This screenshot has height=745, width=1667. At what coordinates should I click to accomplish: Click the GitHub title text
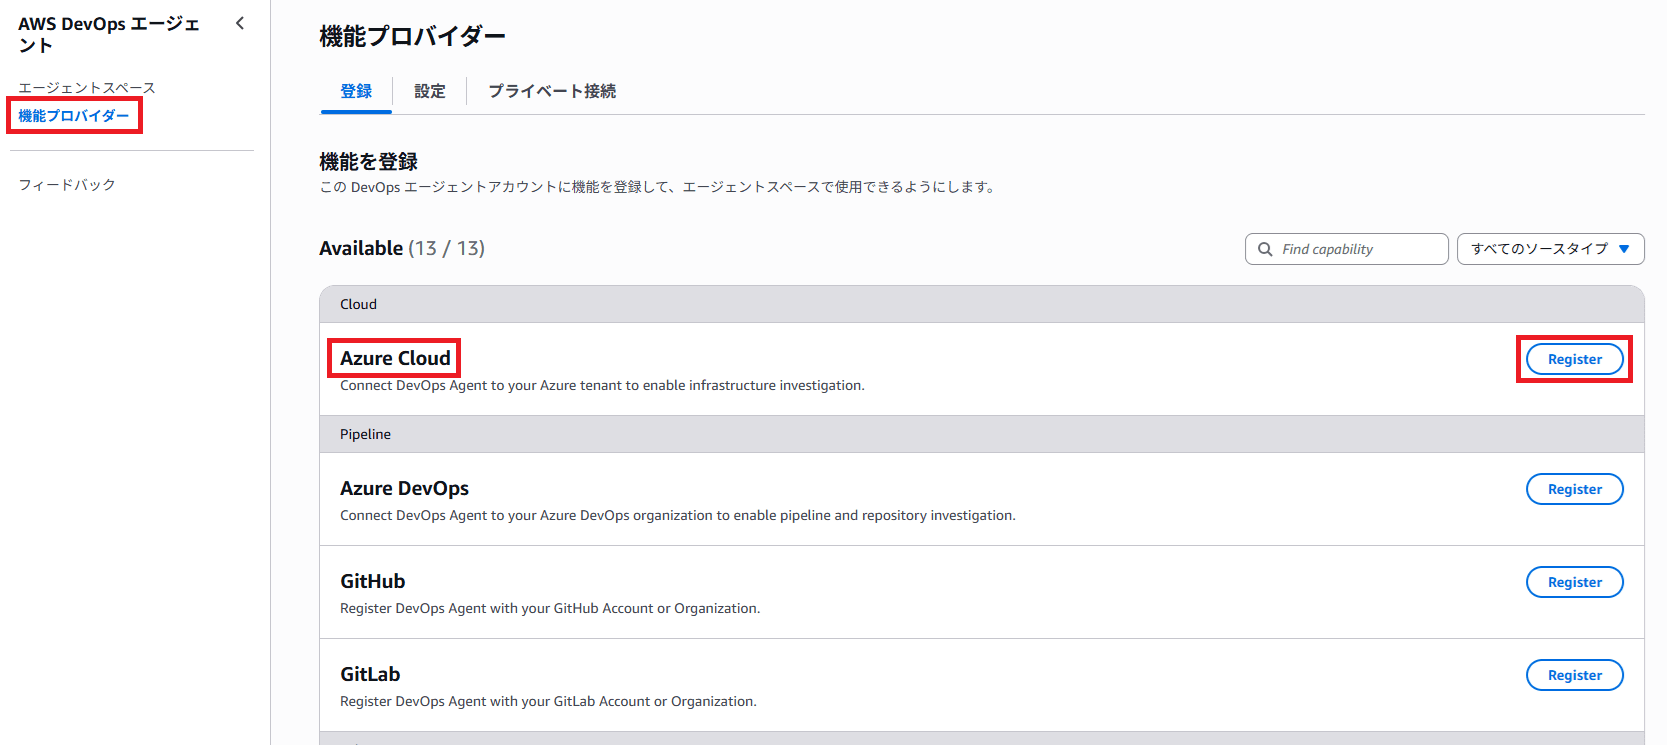372,581
